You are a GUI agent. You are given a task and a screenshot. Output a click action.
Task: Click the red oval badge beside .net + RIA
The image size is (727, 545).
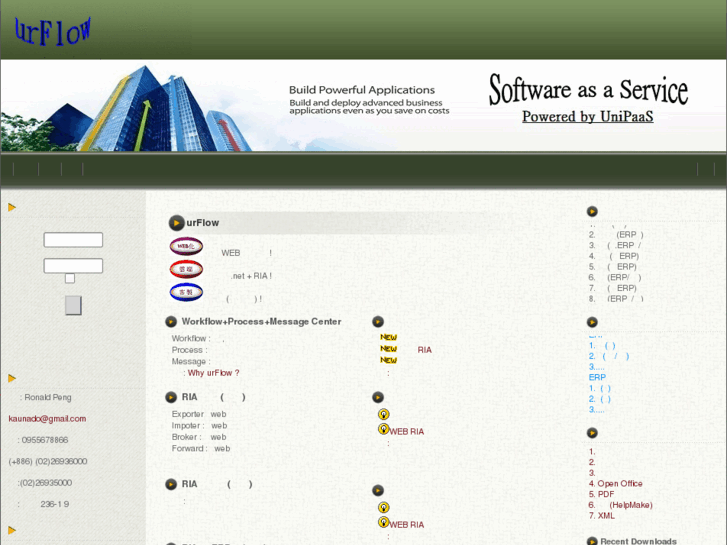[186, 269]
